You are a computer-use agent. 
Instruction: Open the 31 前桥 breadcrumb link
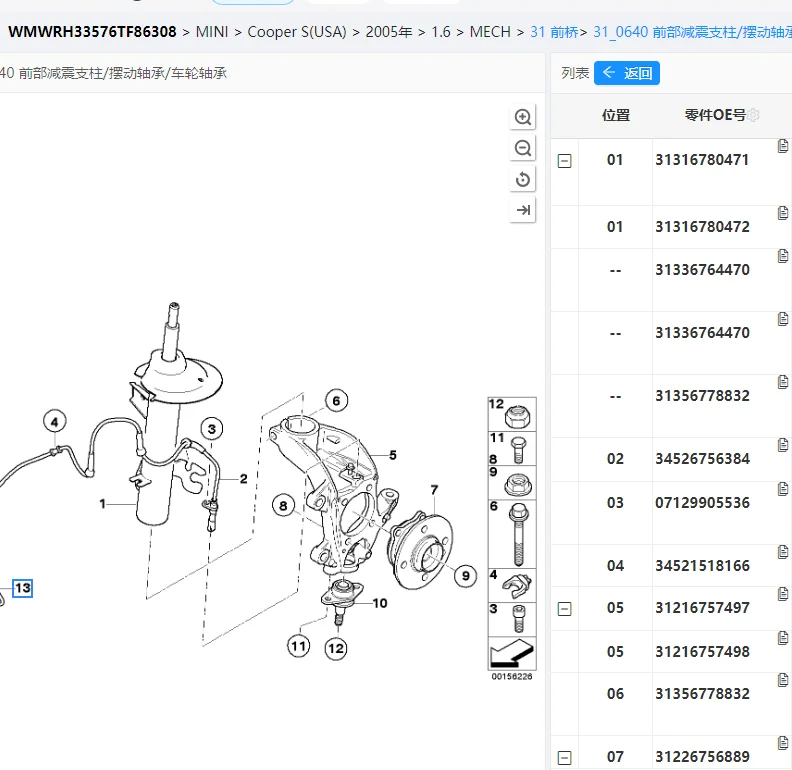tap(554, 32)
